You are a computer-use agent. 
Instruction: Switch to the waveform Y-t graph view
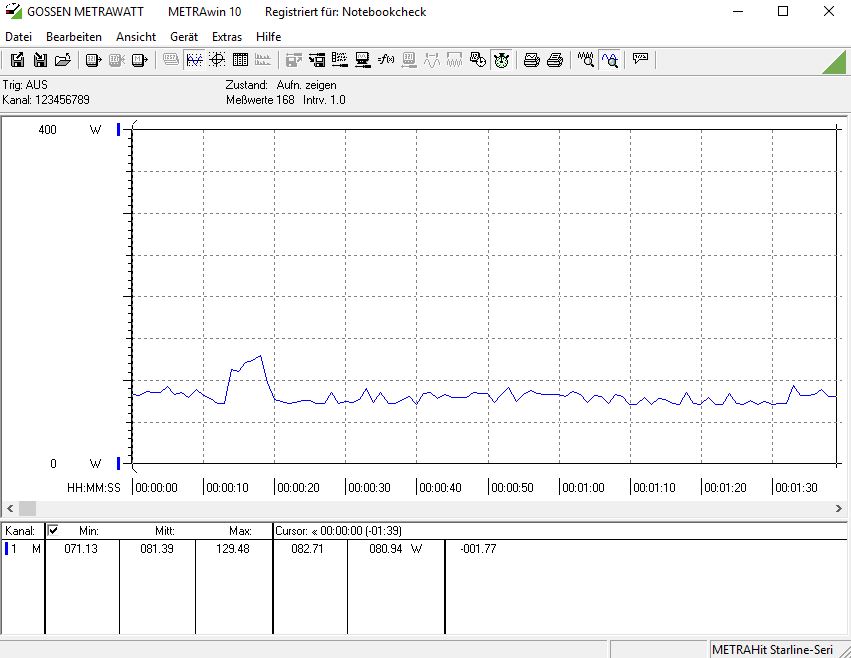[194, 60]
